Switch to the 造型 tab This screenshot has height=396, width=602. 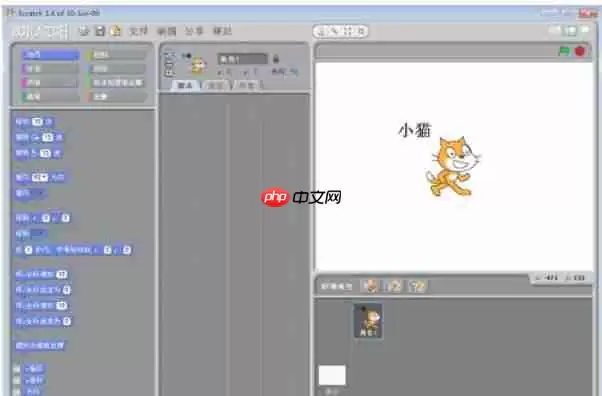pyautogui.click(x=216, y=85)
